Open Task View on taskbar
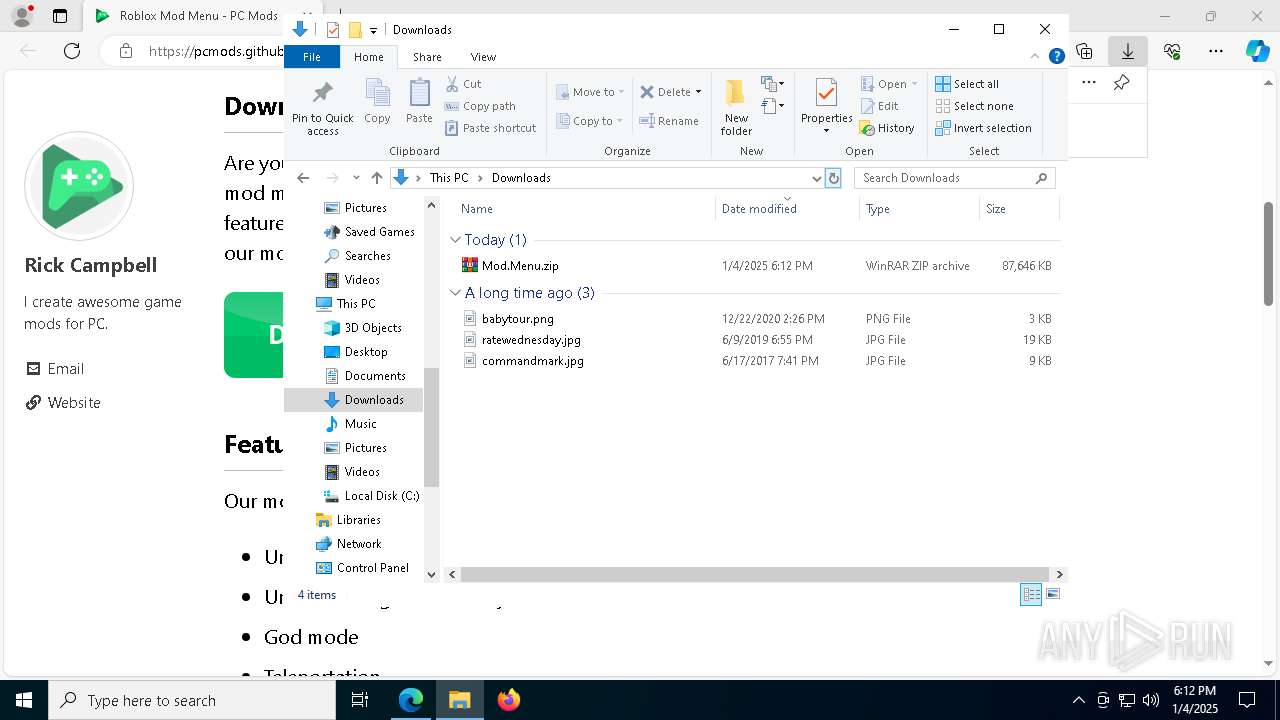 (x=360, y=700)
